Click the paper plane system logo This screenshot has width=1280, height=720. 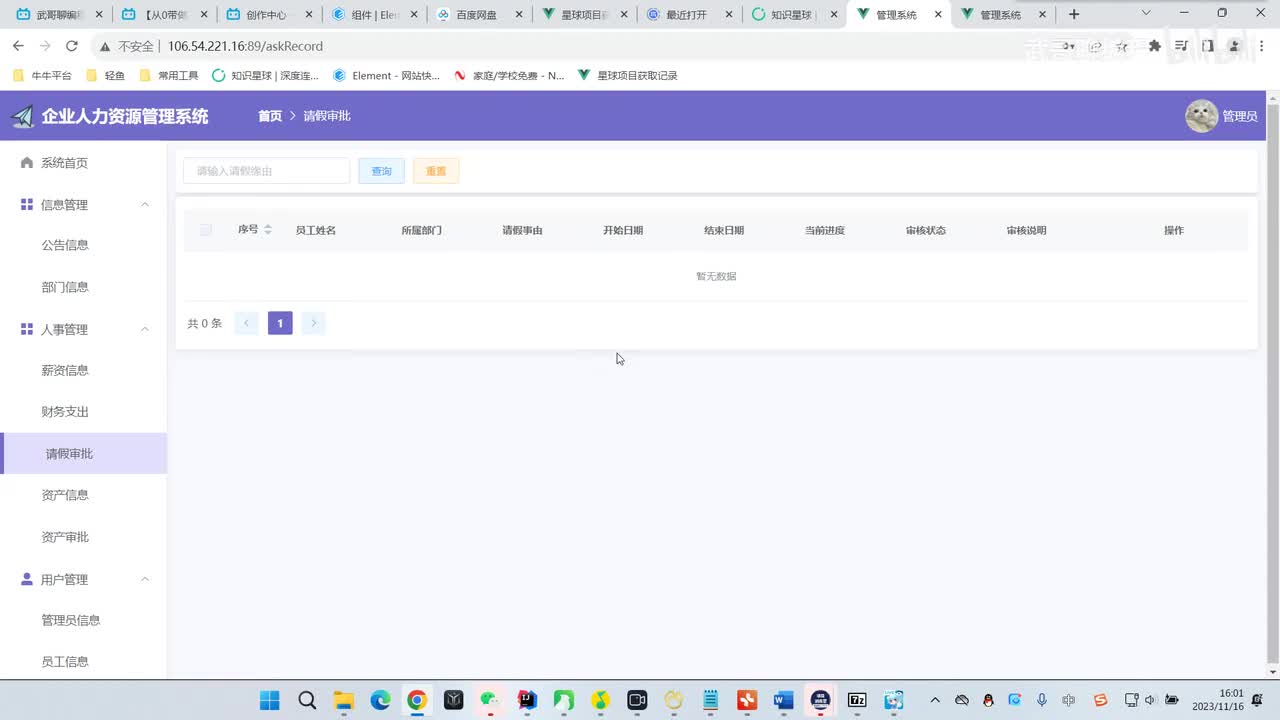click(x=22, y=117)
